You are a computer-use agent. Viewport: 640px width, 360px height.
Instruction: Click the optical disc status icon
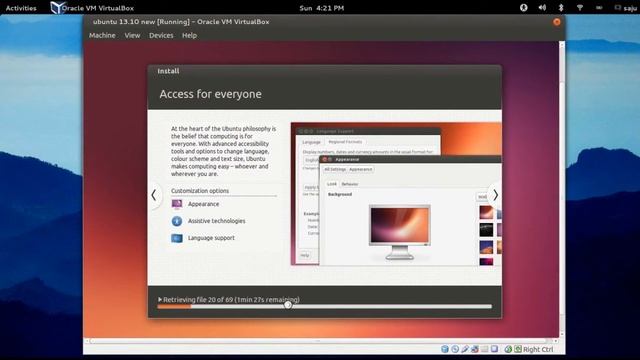(x=455, y=349)
